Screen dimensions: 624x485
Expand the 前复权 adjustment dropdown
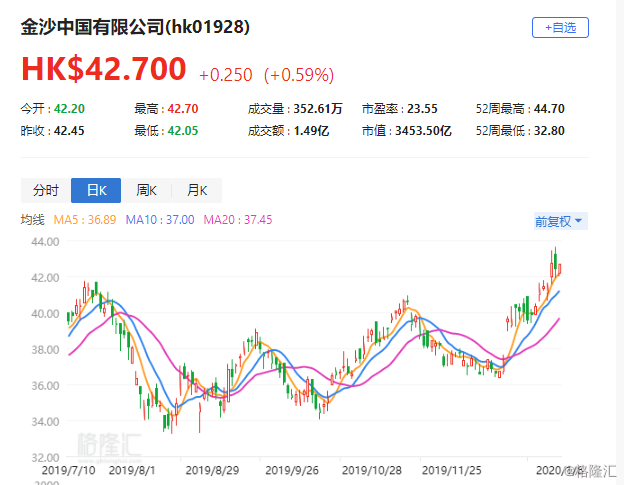pos(559,221)
